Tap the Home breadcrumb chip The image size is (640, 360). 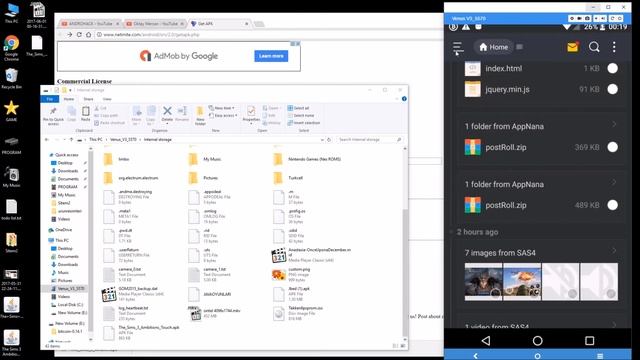click(x=493, y=47)
